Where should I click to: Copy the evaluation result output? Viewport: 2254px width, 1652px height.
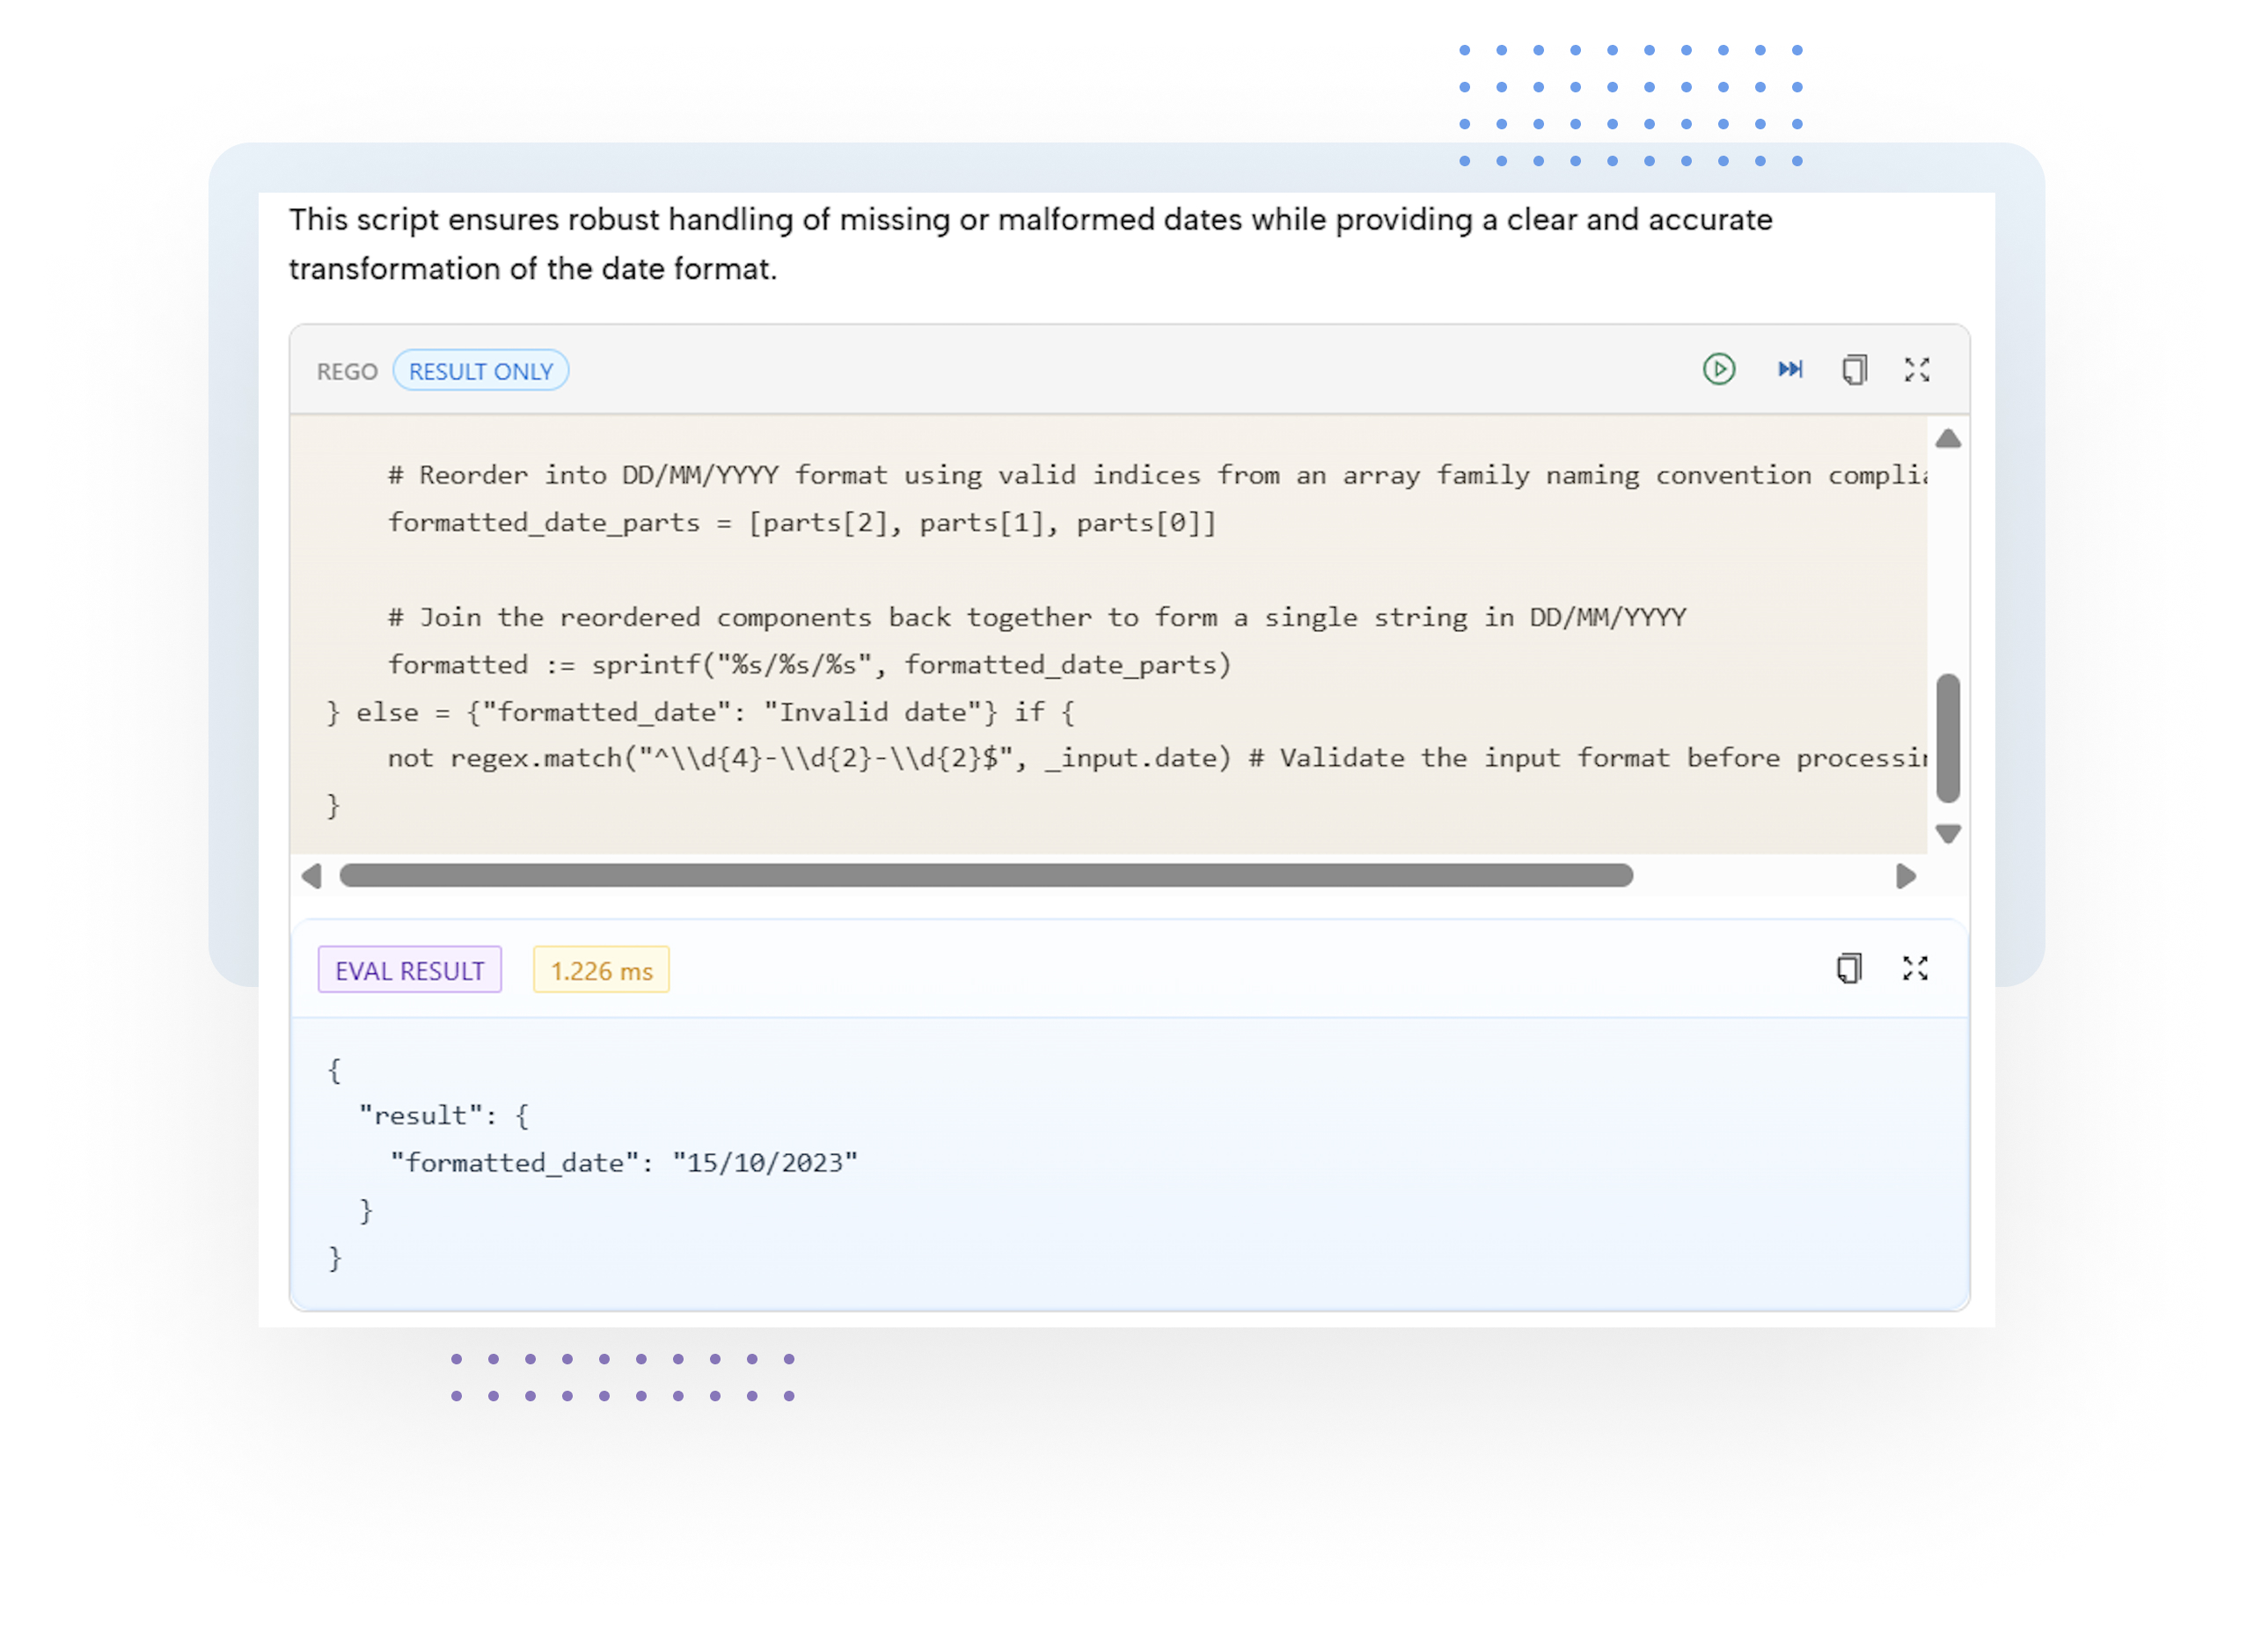(1849, 968)
